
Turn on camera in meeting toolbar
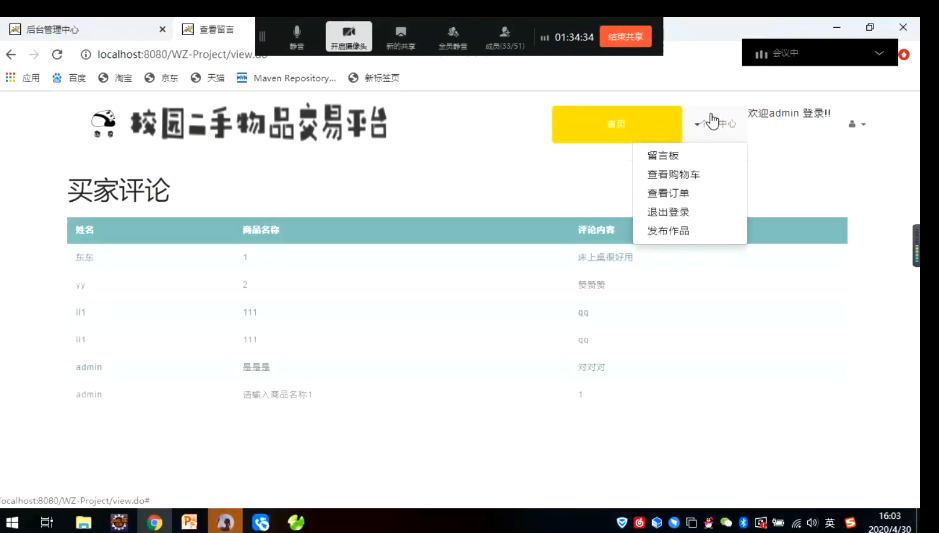pyautogui.click(x=349, y=37)
